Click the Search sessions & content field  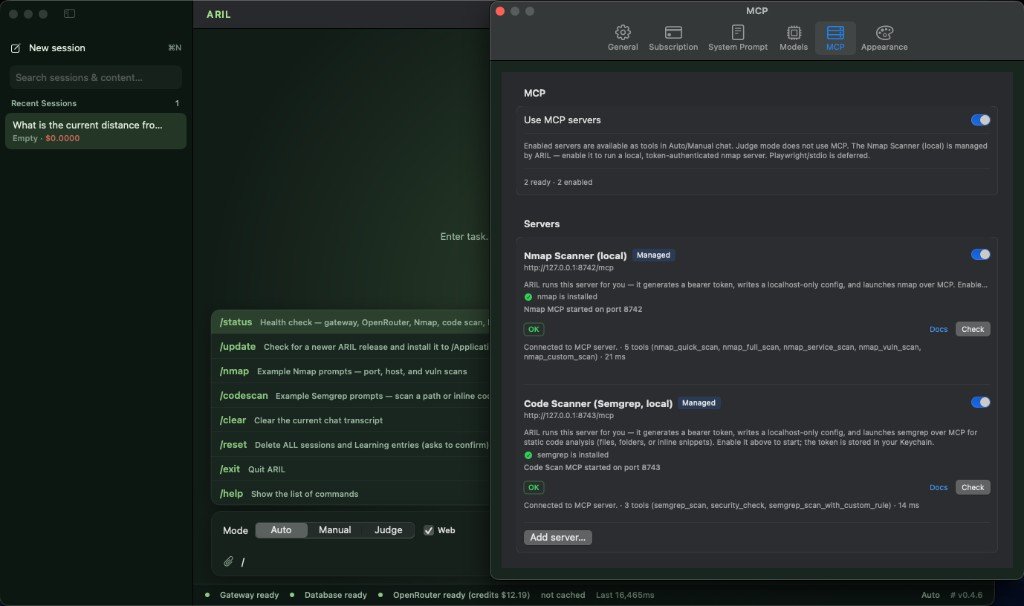click(x=95, y=77)
